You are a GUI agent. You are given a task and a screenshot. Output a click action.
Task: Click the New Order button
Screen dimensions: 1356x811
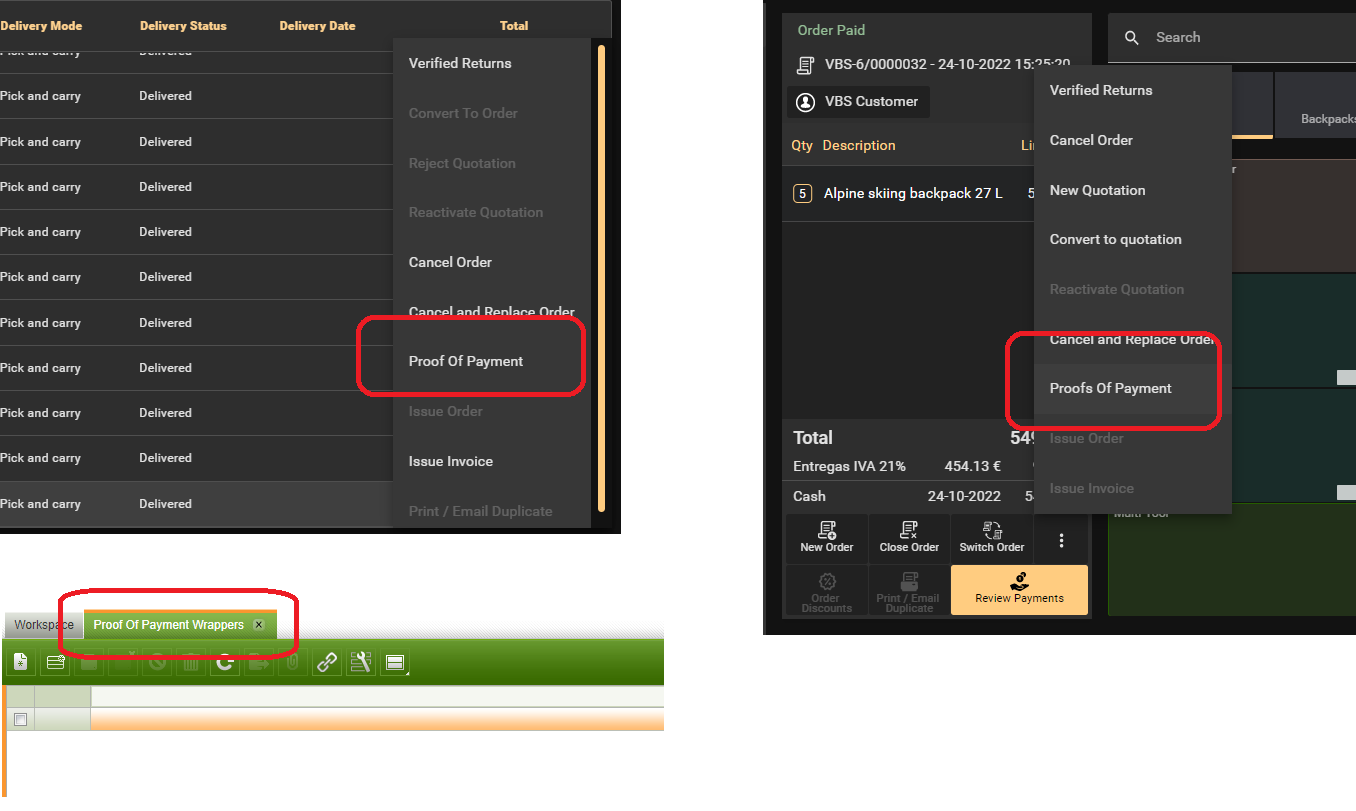point(827,537)
